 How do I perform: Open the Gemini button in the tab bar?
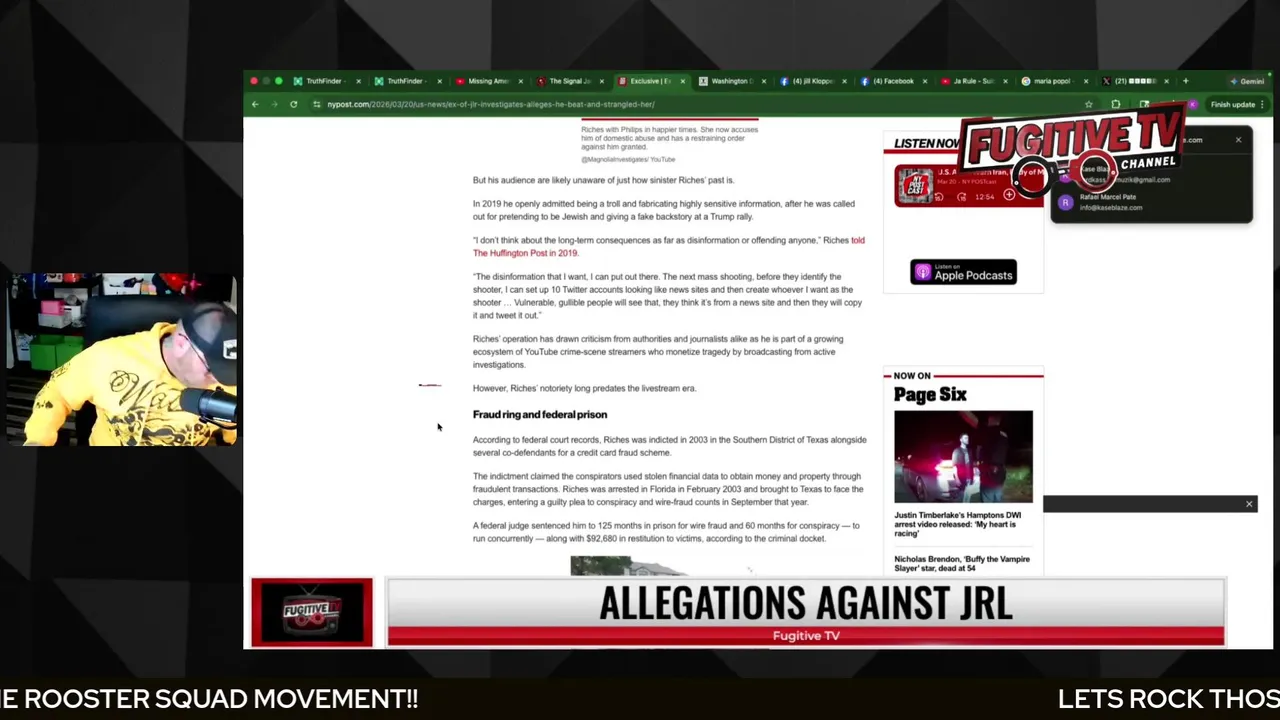click(1247, 81)
